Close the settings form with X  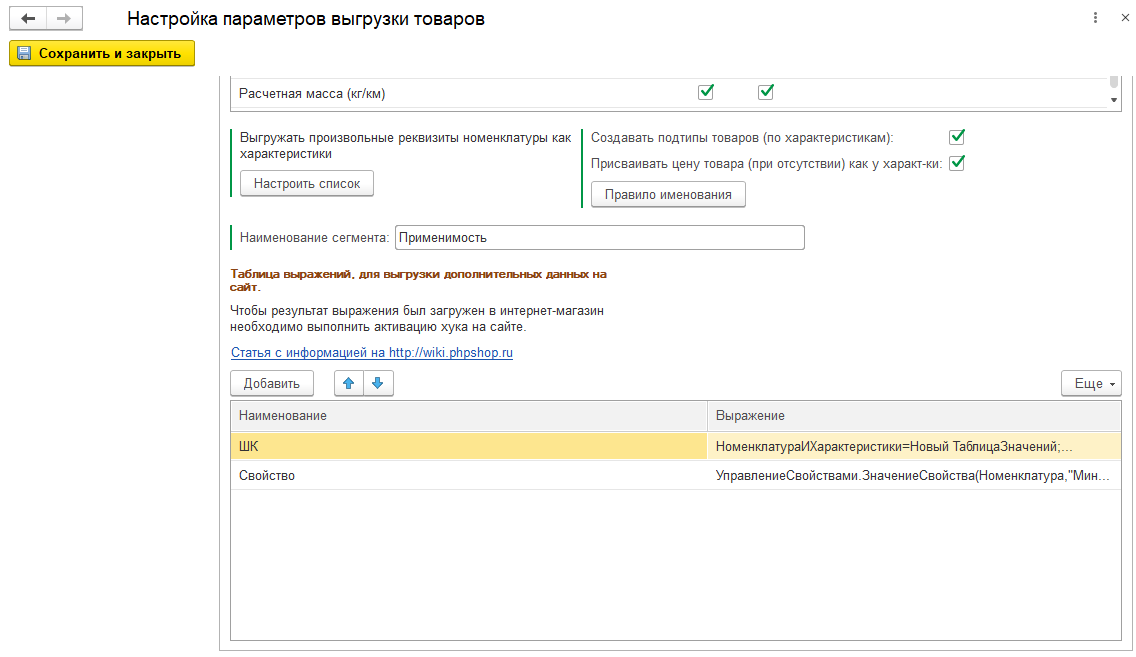(1124, 18)
